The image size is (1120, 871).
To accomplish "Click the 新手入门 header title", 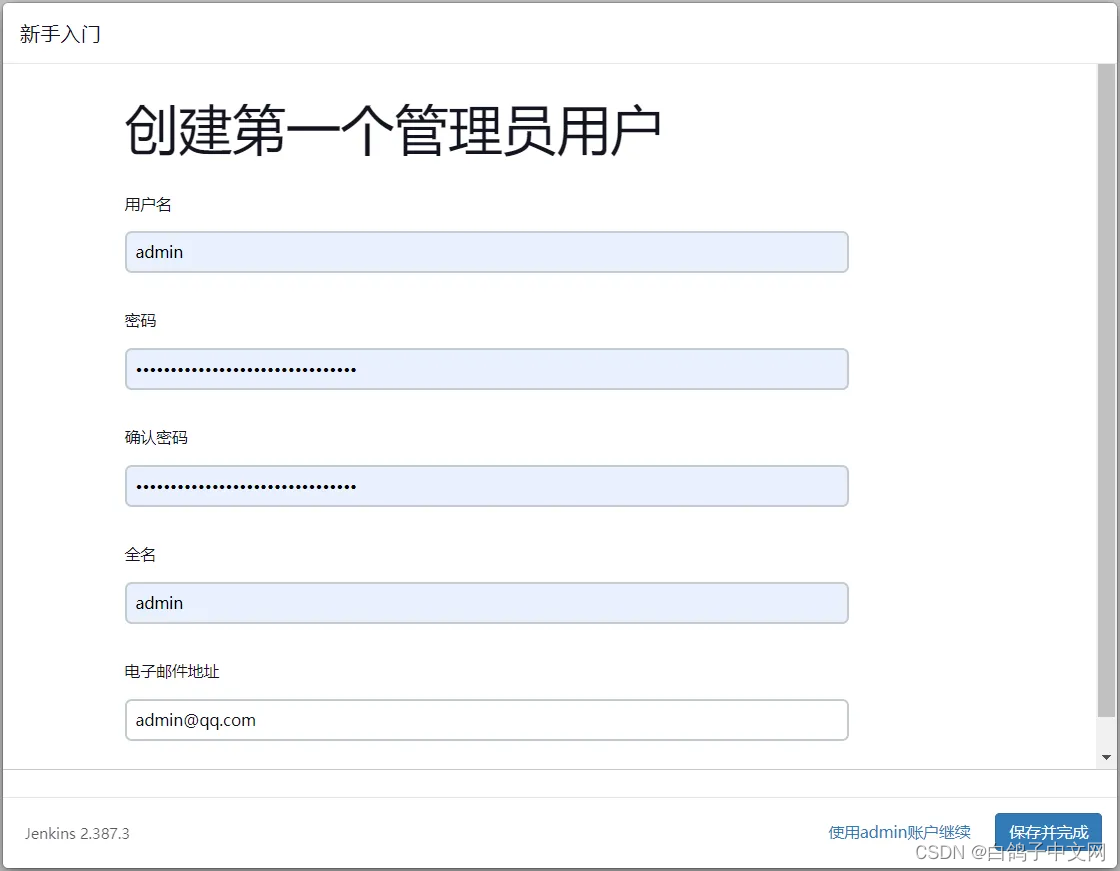I will [x=60, y=34].
